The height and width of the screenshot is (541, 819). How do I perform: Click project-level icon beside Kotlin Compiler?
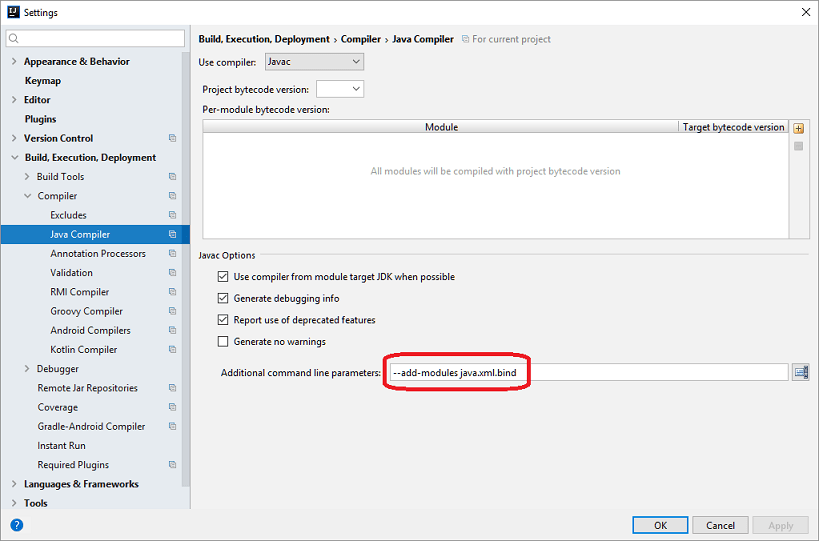pyautogui.click(x=172, y=349)
